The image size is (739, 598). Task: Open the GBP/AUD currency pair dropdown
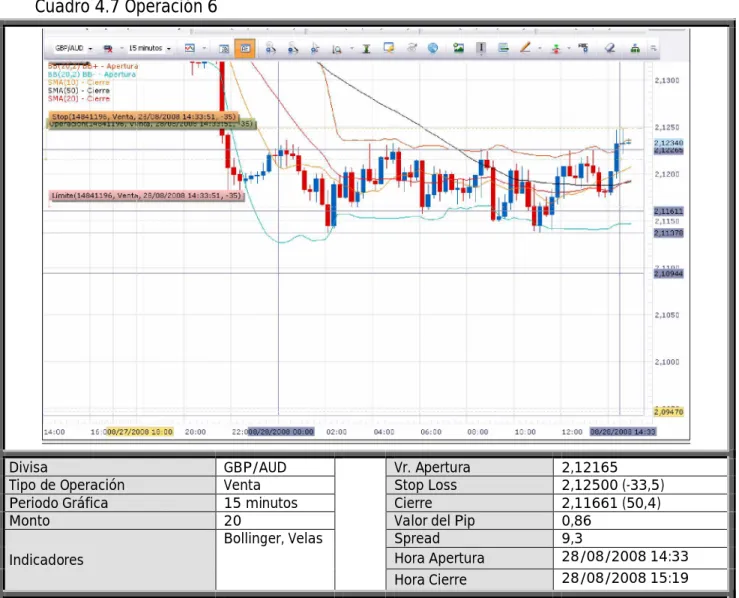coord(74,48)
